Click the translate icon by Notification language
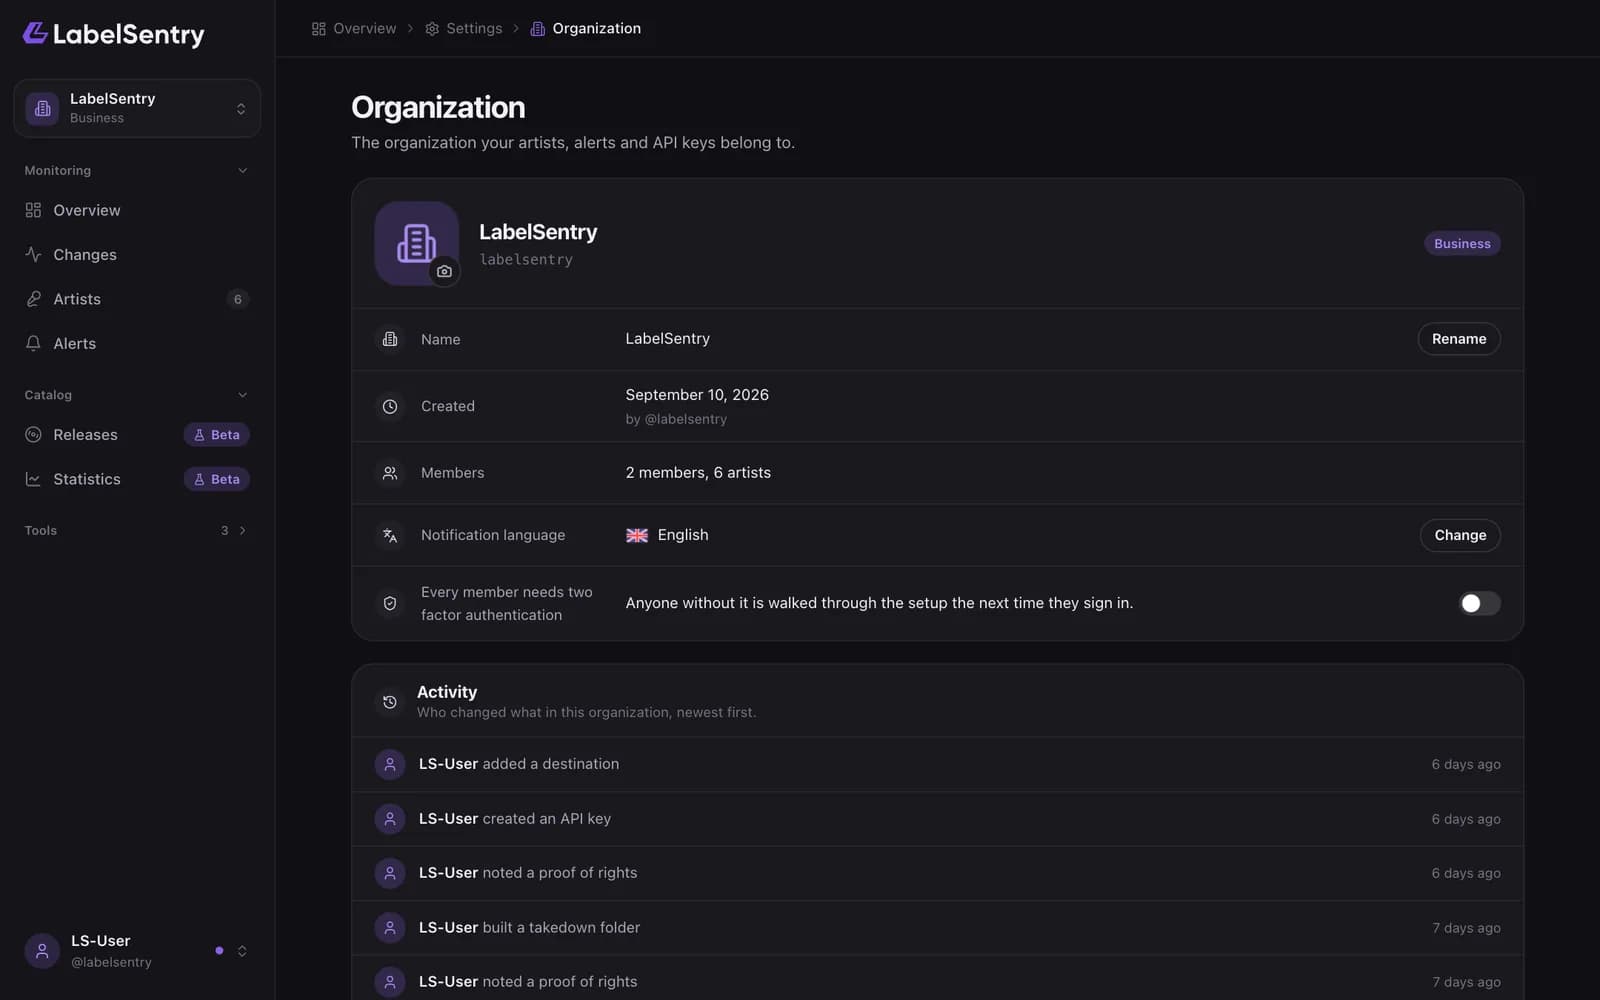Image resolution: width=1600 pixels, height=1000 pixels. [x=390, y=536]
